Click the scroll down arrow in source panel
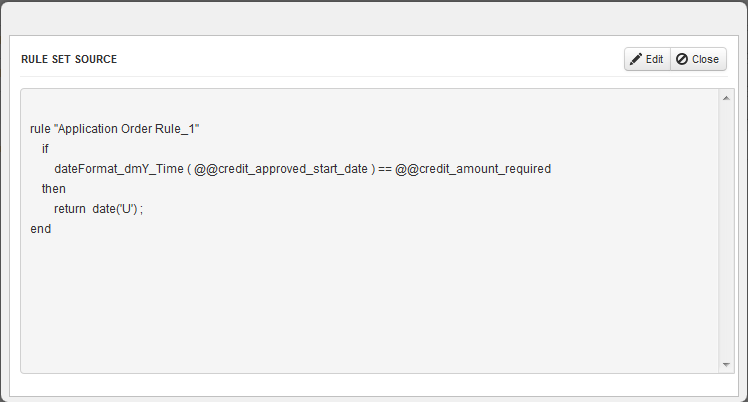 725,365
